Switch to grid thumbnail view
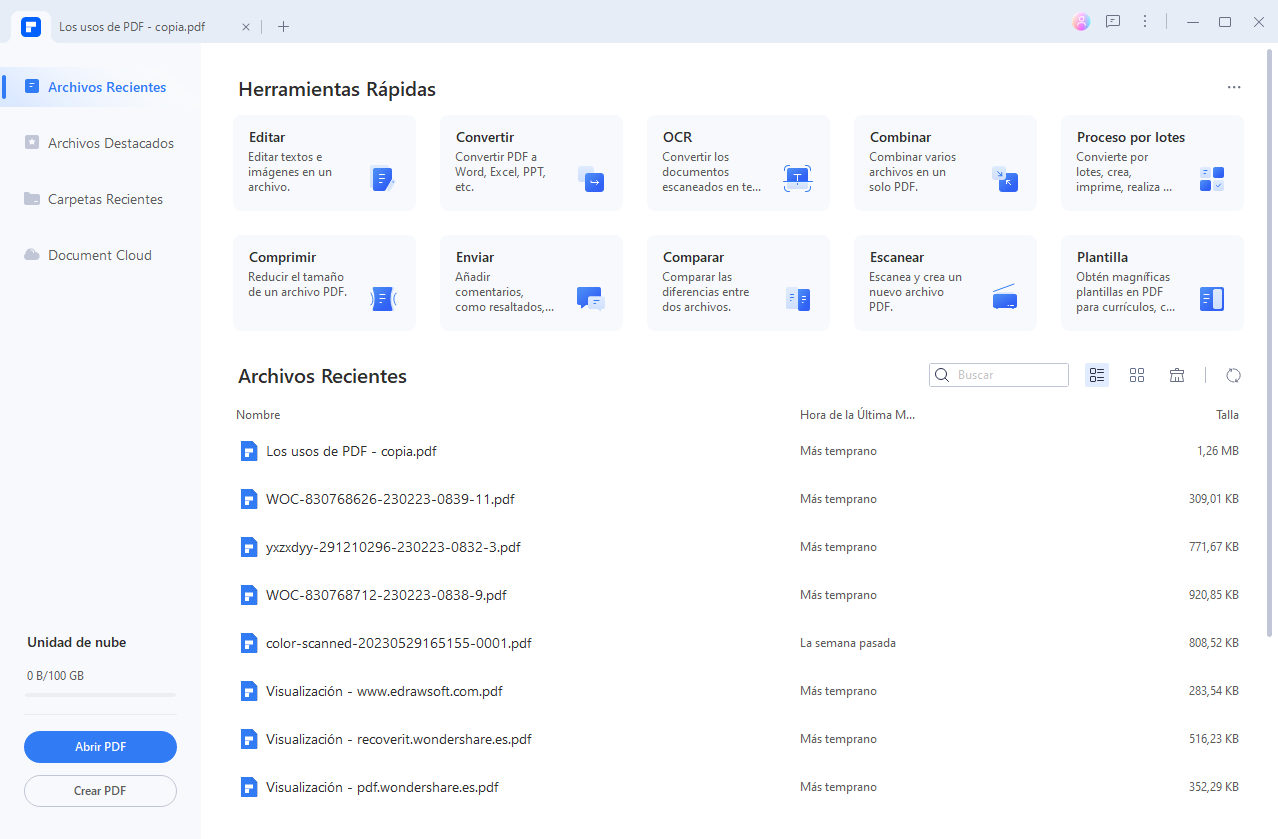This screenshot has height=839, width=1278. [x=1137, y=375]
